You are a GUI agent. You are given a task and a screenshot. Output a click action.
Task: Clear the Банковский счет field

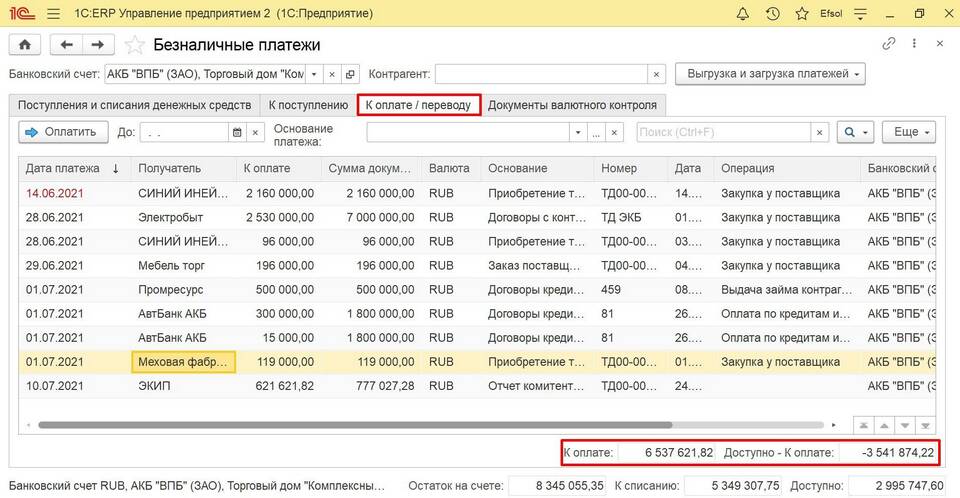pyautogui.click(x=332, y=74)
